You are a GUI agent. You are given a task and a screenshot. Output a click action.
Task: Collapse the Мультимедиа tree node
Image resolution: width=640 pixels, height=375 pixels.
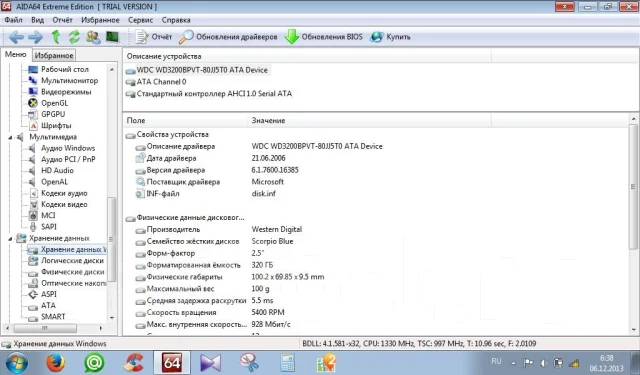(10, 138)
